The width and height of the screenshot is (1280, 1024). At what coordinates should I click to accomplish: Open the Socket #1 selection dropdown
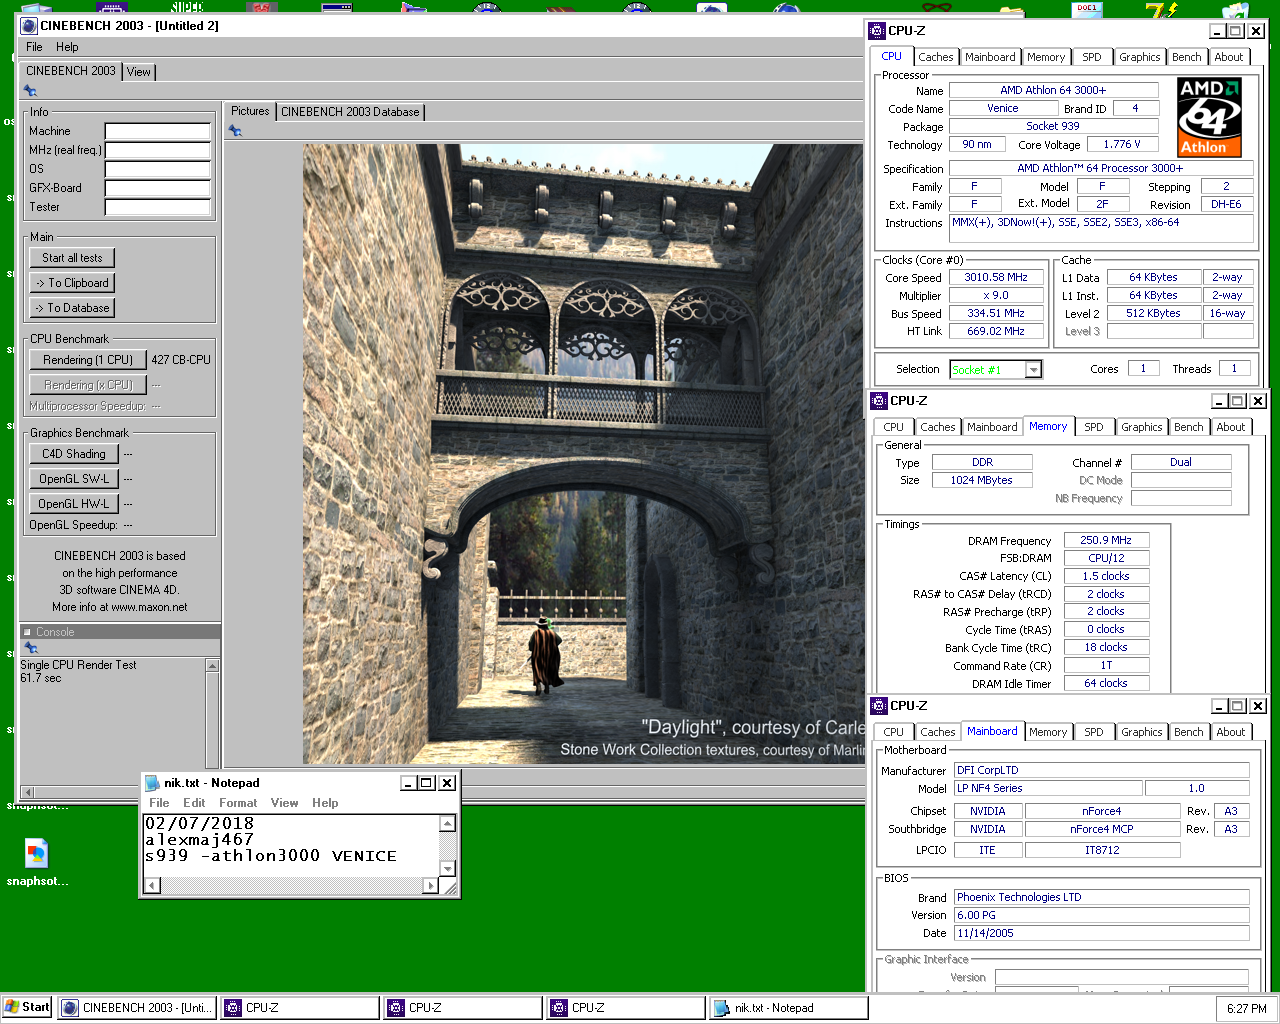click(x=1034, y=370)
